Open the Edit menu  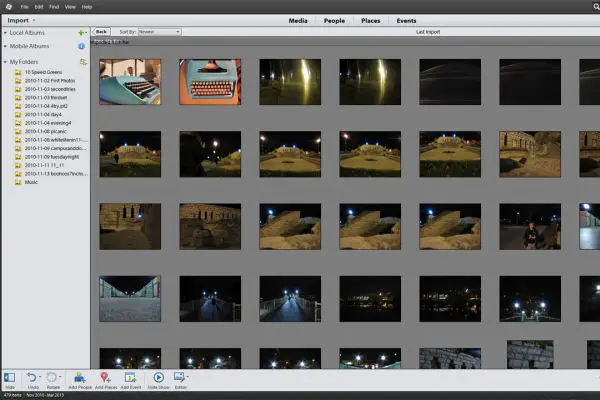coord(39,7)
